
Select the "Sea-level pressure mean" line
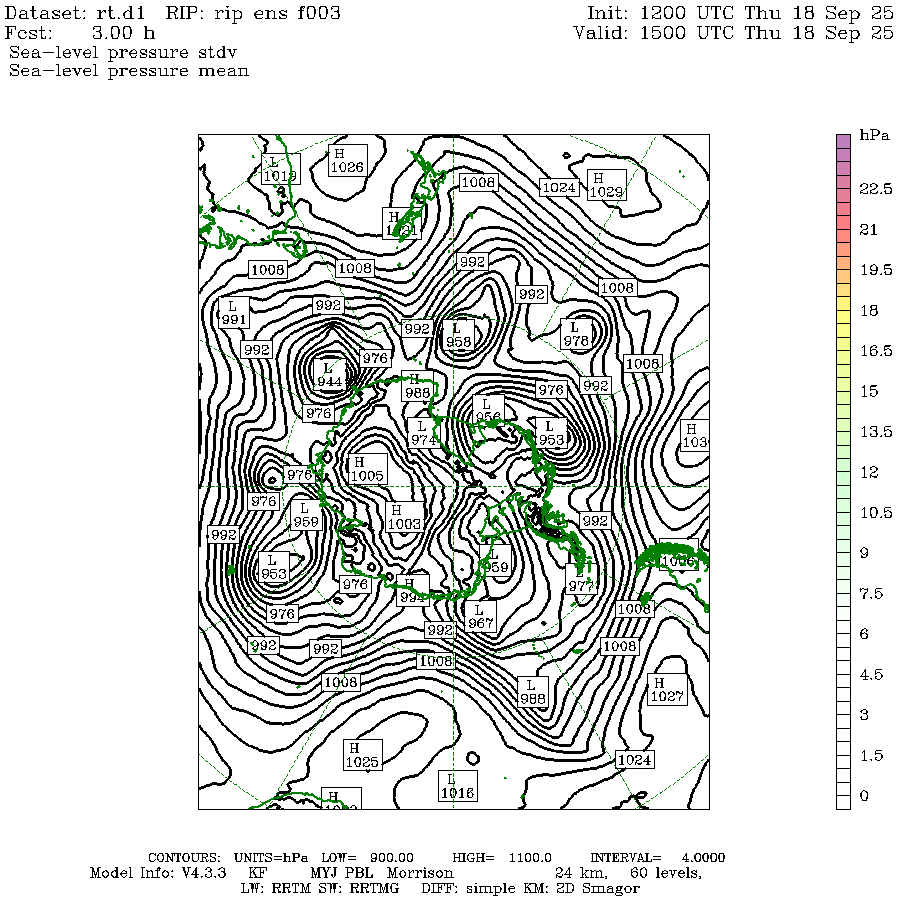click(129, 71)
